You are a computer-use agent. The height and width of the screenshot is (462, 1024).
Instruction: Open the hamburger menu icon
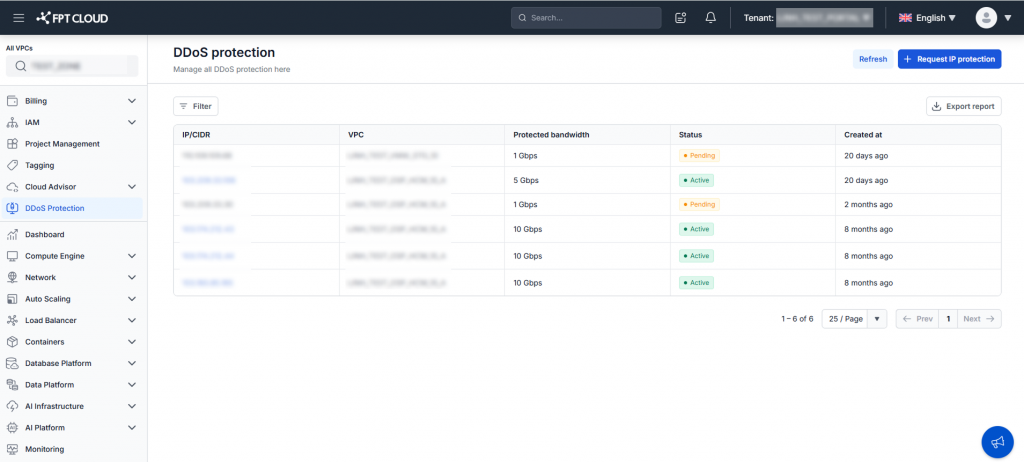(18, 17)
